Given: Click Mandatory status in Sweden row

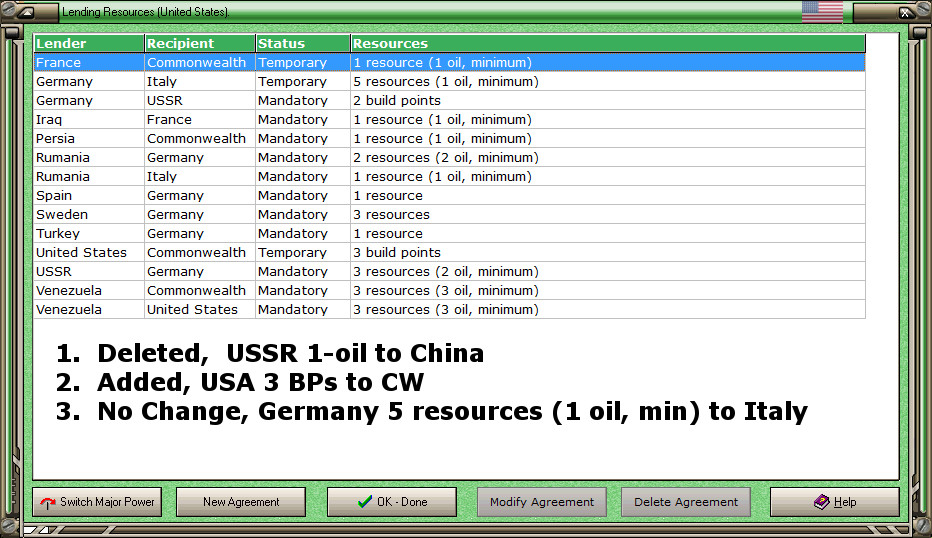Looking at the screenshot, I should pos(303,215).
